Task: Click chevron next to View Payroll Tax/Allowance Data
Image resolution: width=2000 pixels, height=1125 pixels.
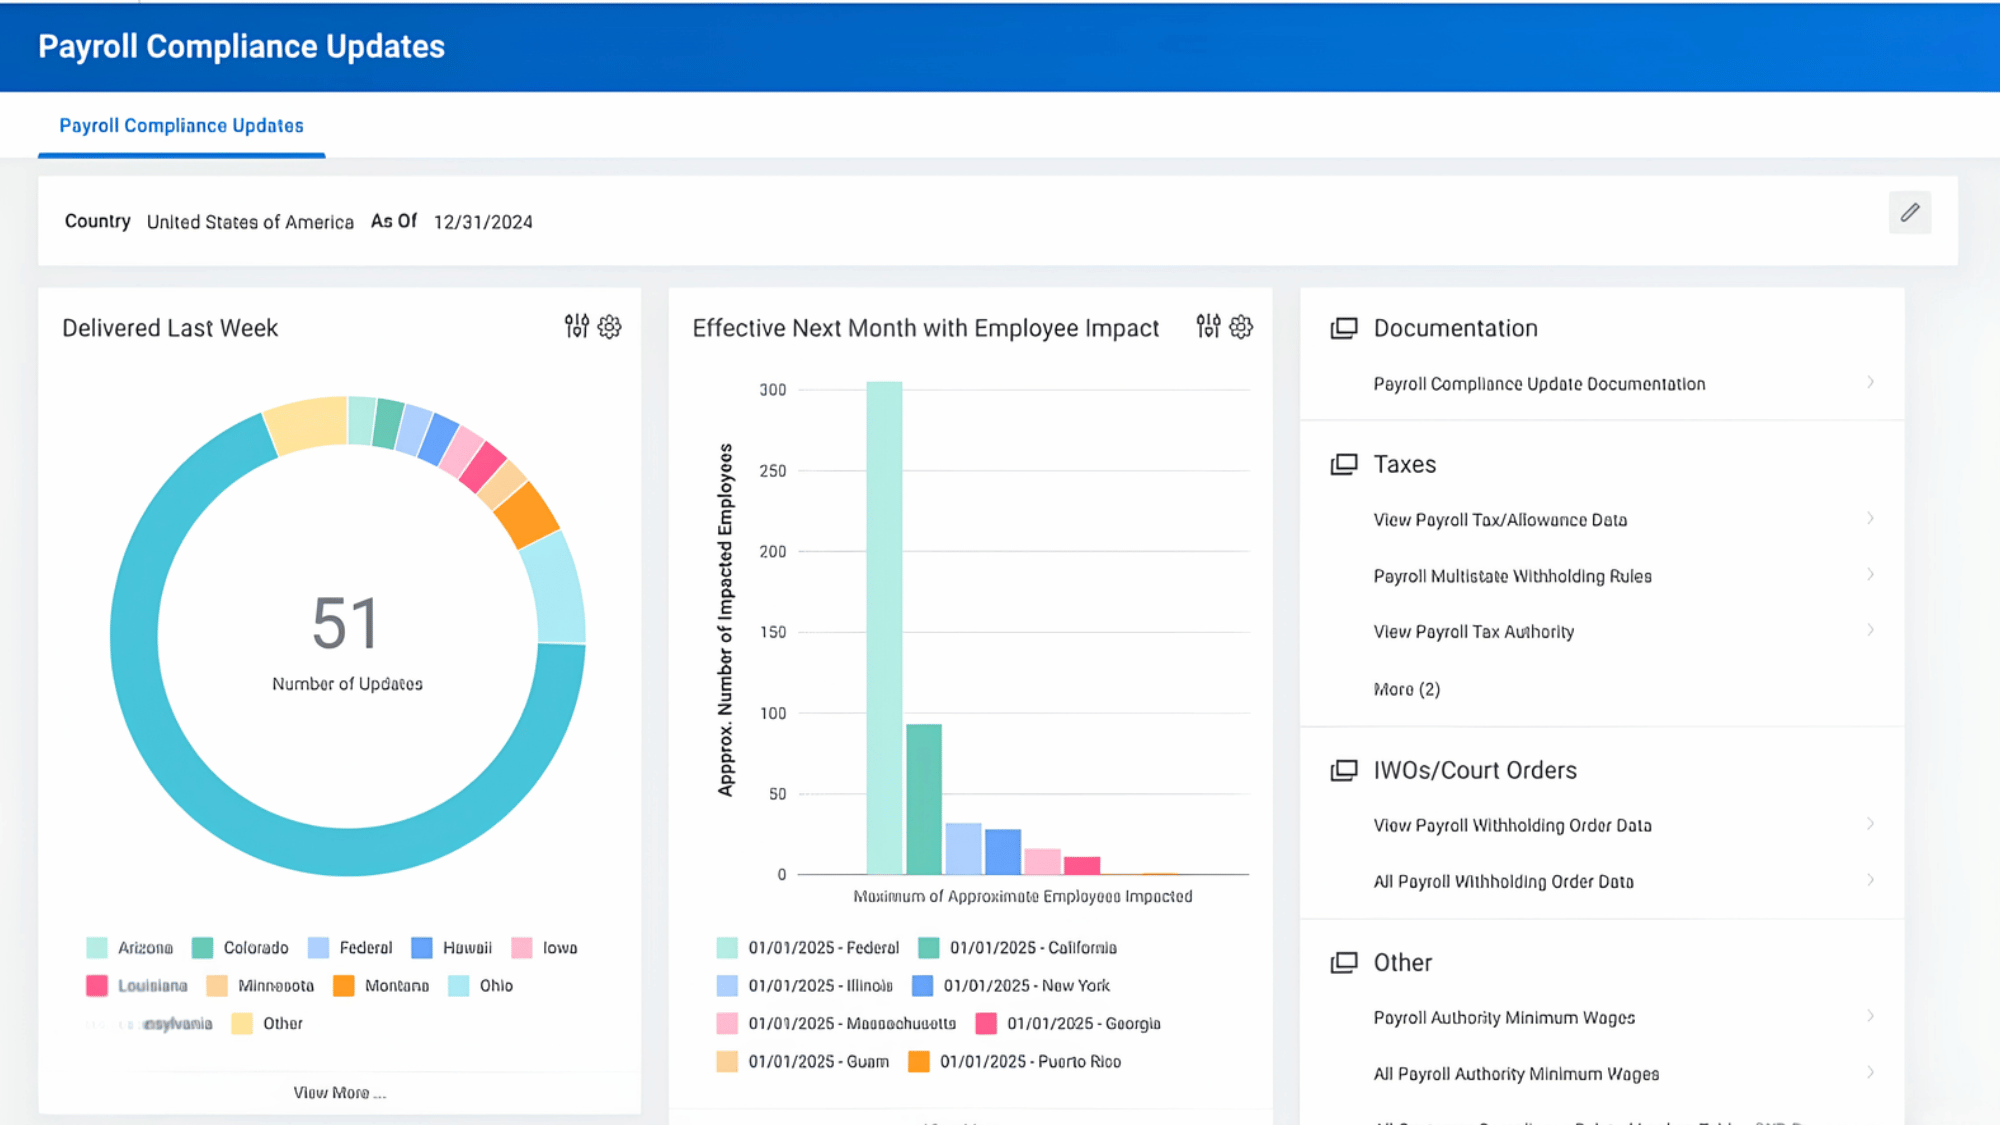Action: tap(1870, 518)
